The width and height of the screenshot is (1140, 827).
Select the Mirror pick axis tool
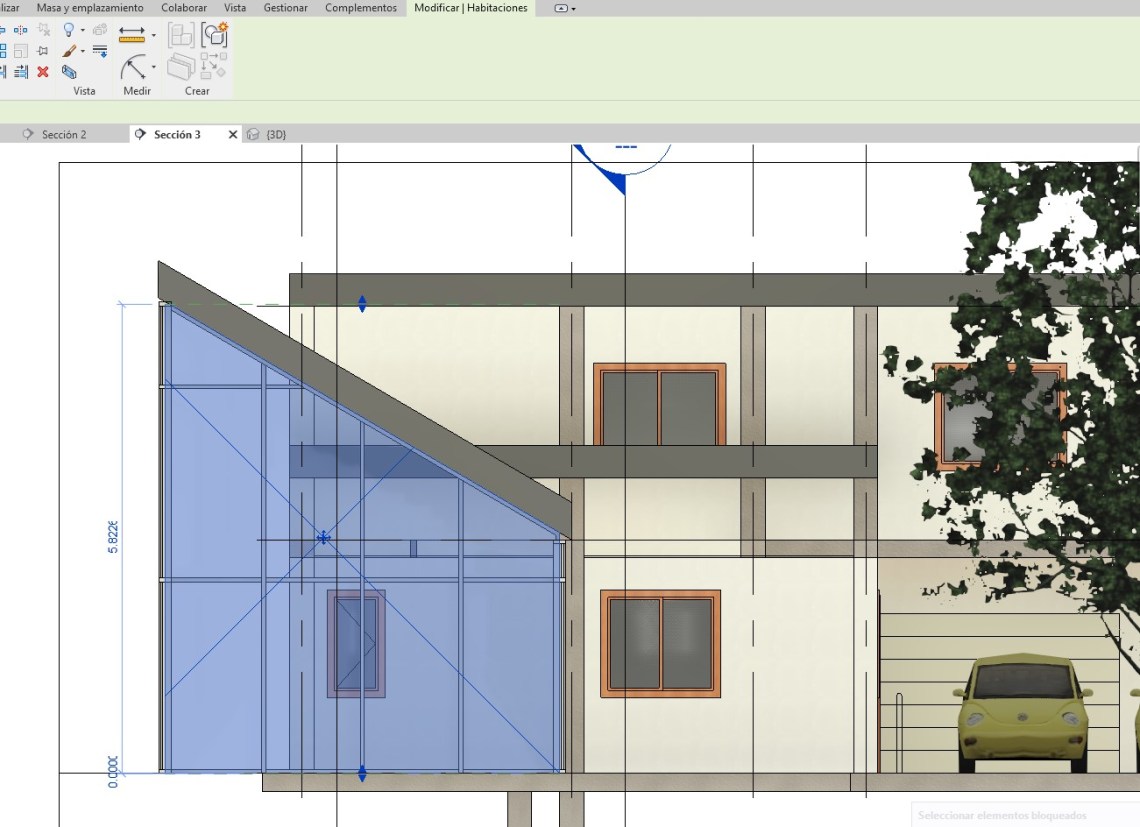(x=21, y=30)
